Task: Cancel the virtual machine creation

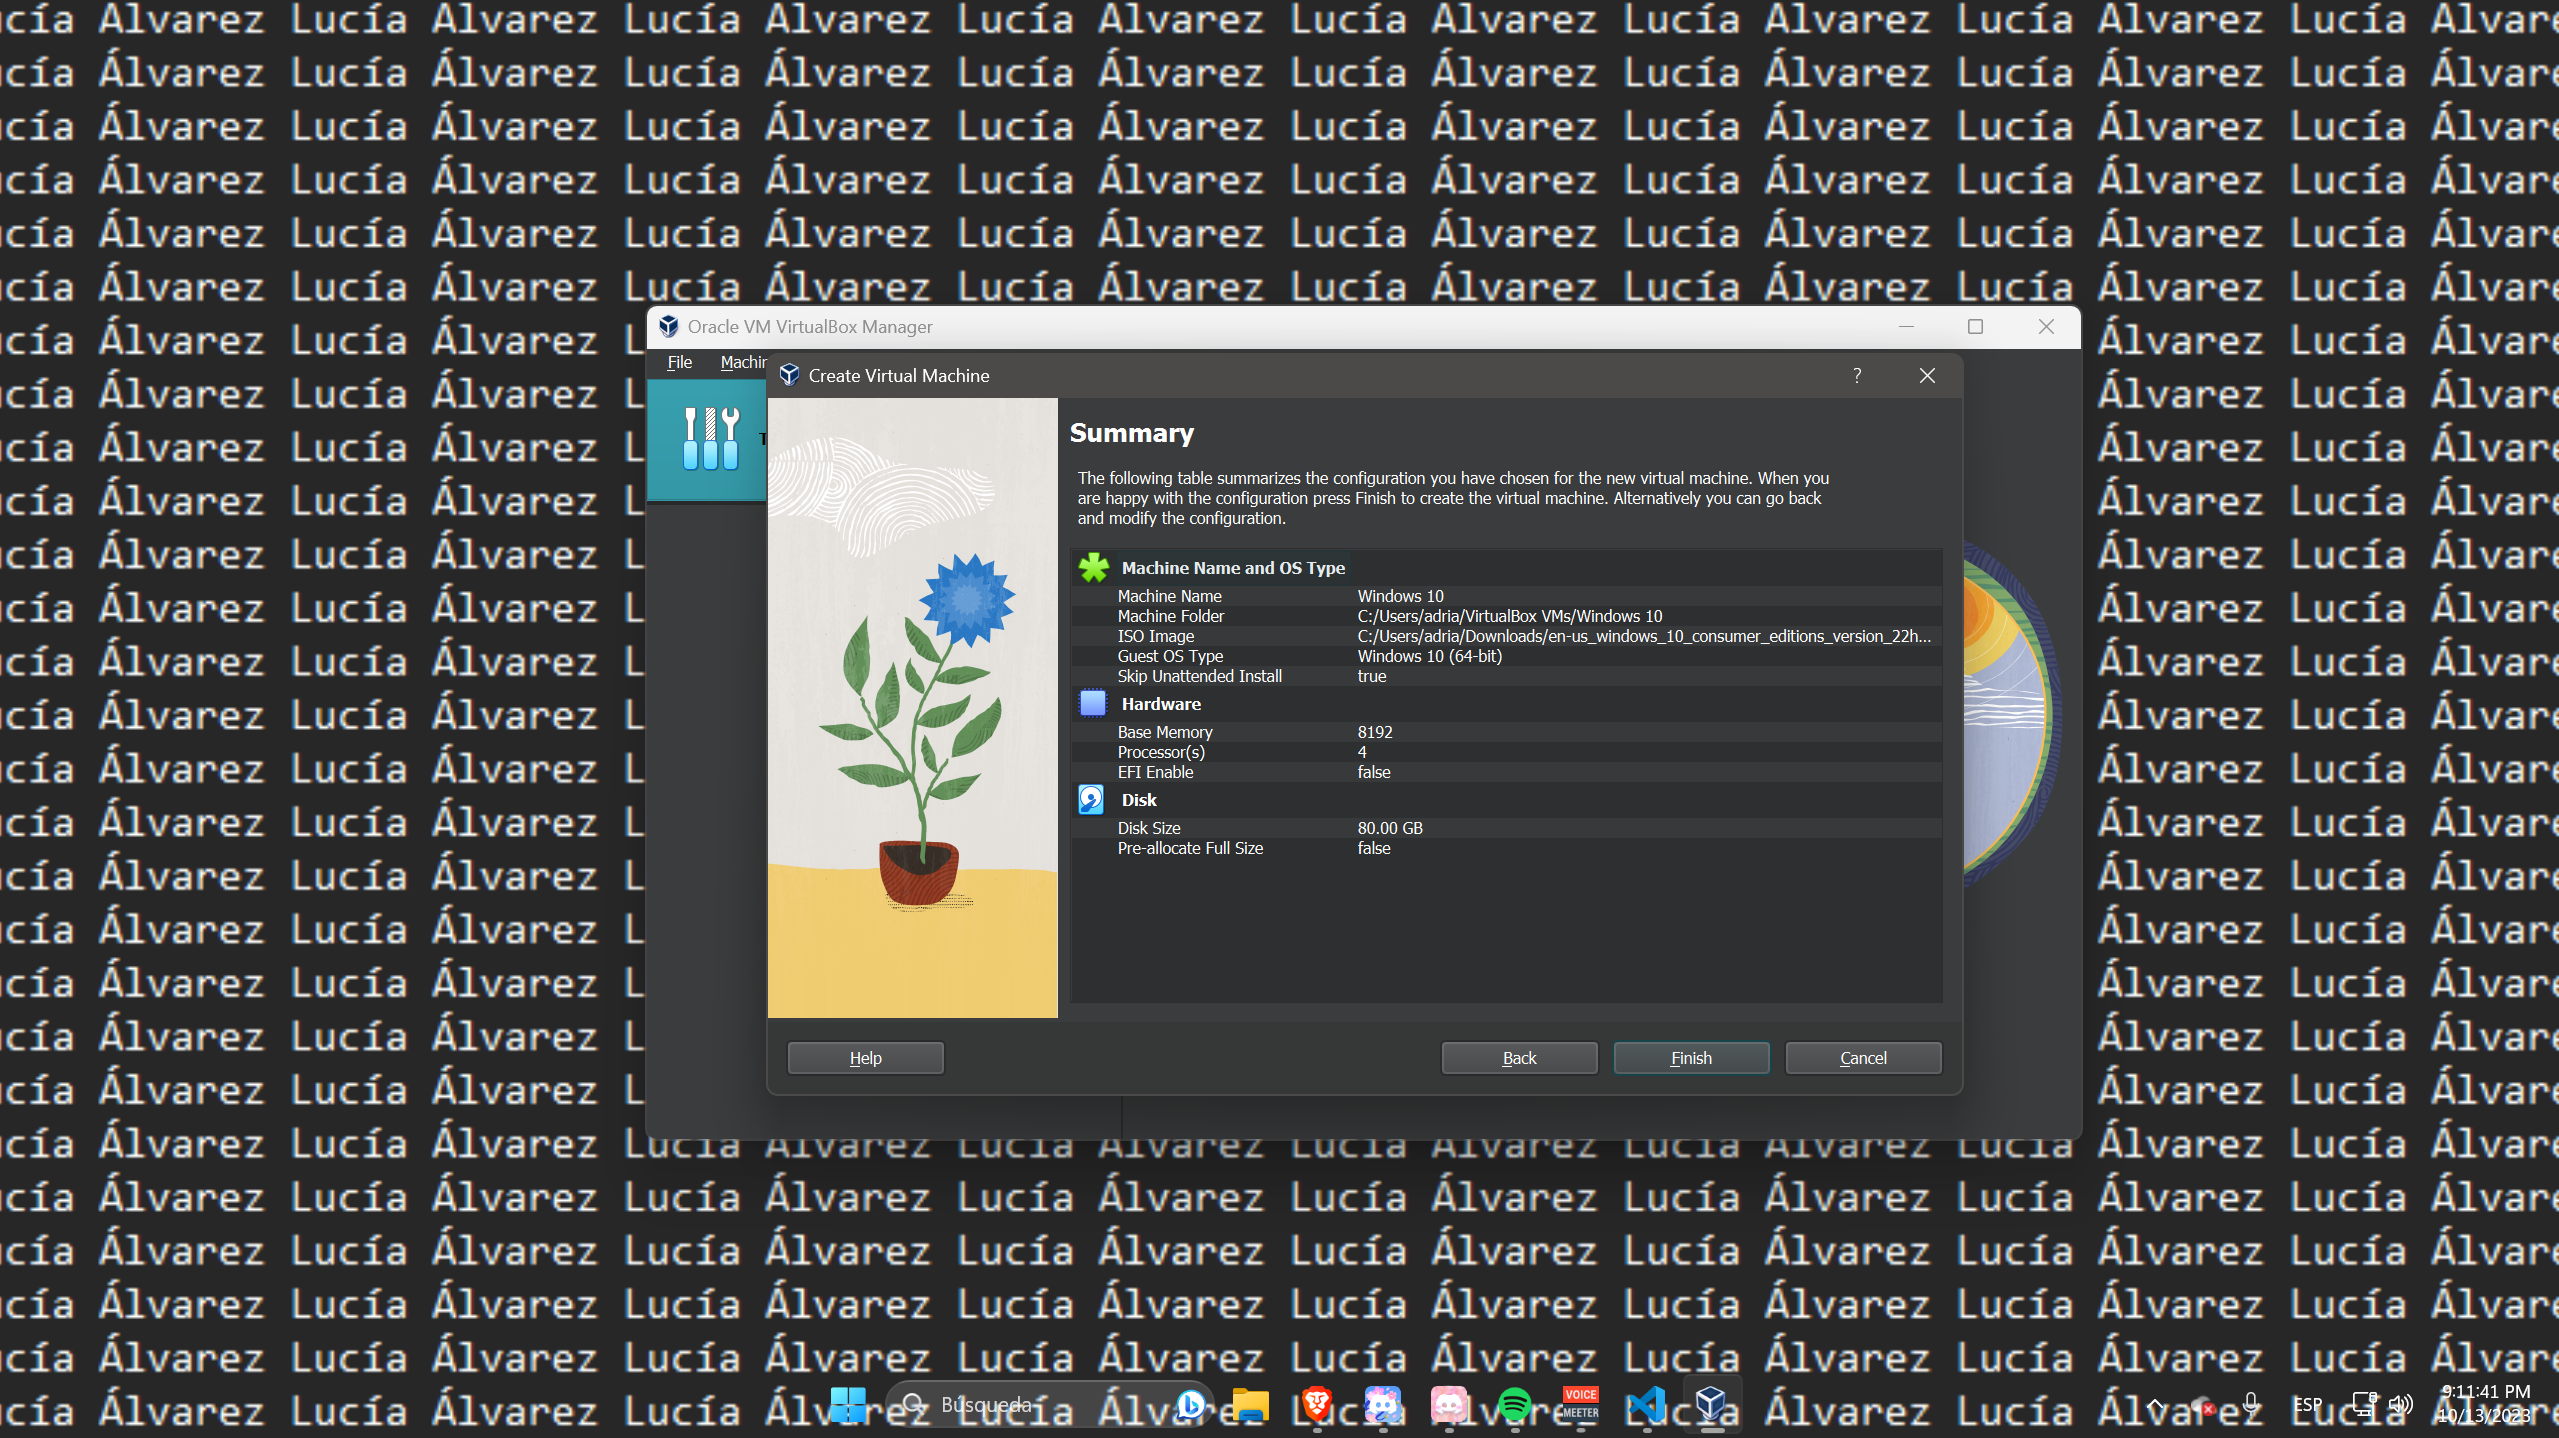Action: tap(1863, 1058)
